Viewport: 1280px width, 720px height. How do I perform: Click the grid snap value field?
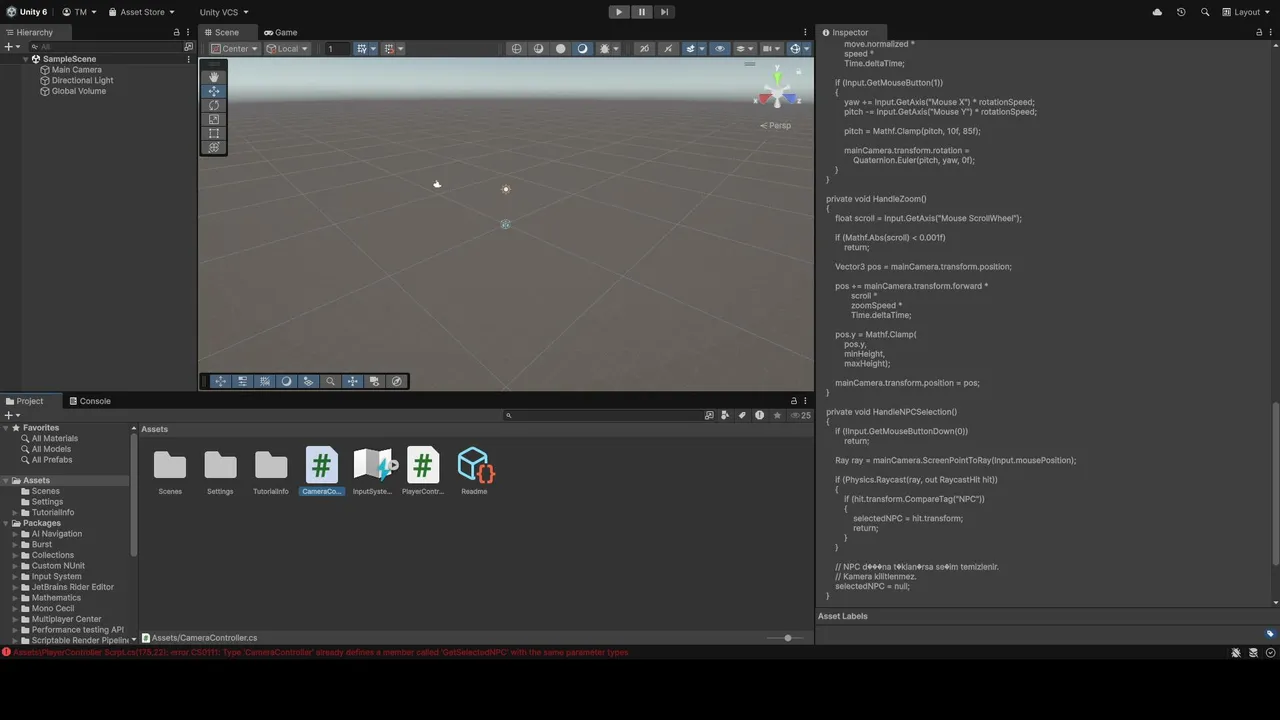pos(337,48)
